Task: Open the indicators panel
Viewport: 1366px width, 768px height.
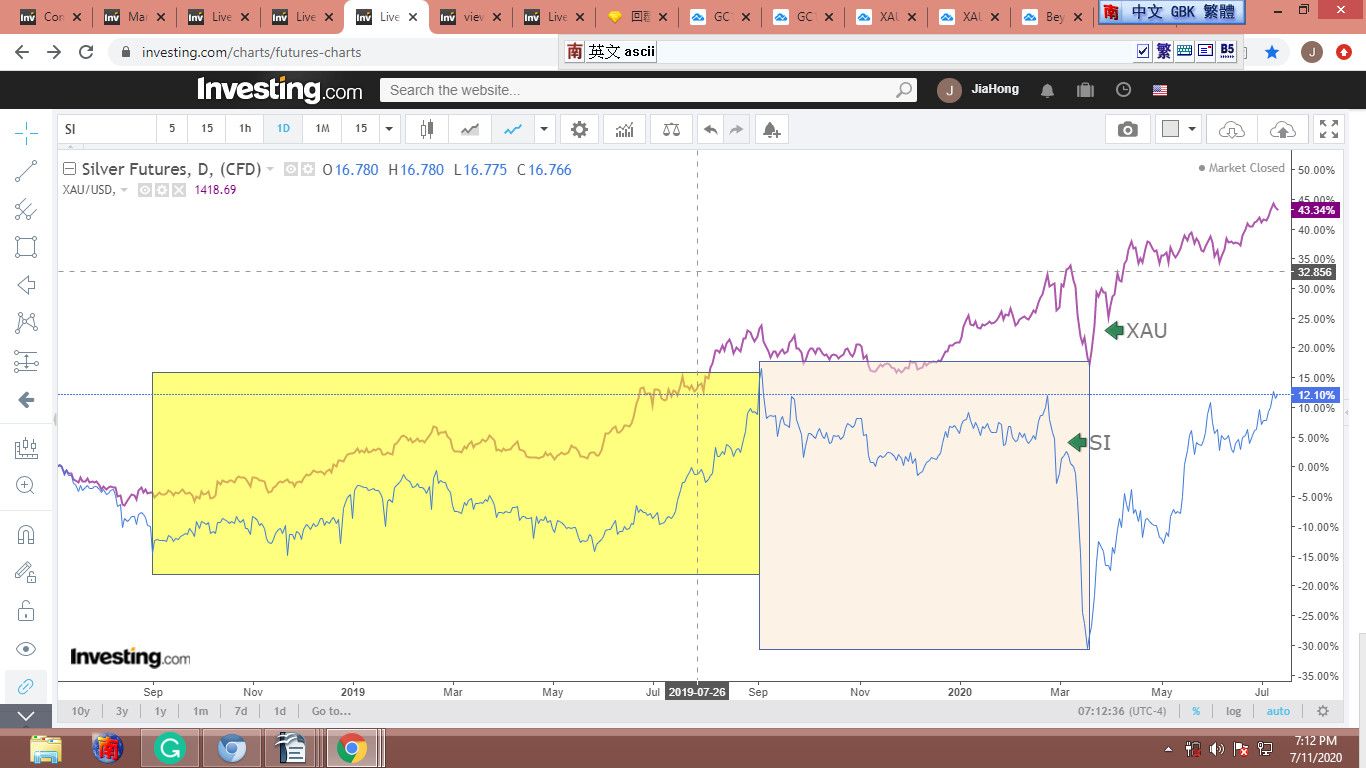Action: pyautogui.click(x=624, y=129)
